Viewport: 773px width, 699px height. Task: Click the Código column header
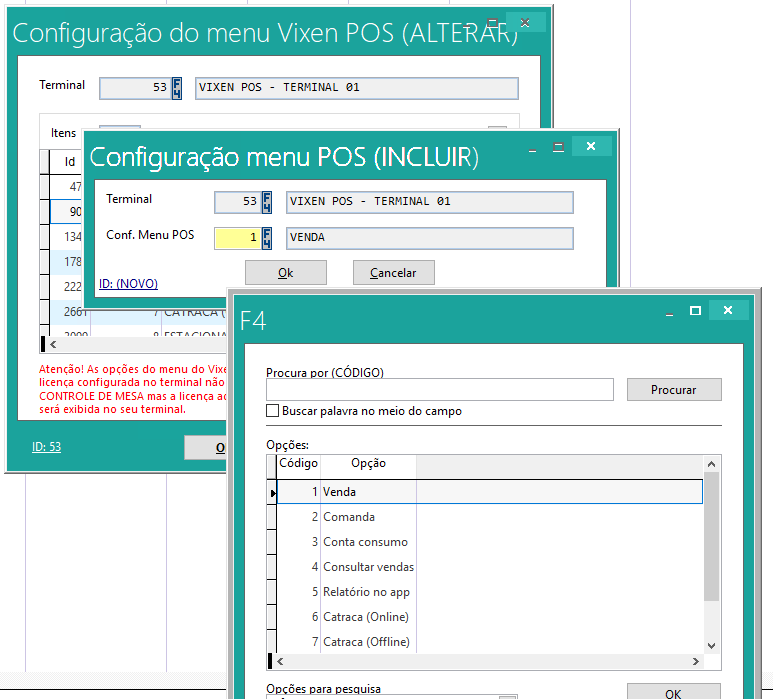tap(298, 463)
